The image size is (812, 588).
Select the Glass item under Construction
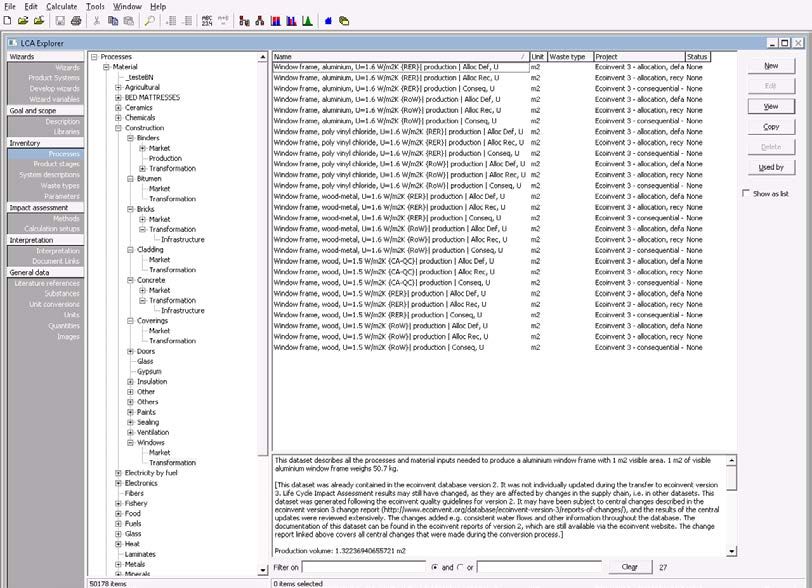pyautogui.click(x=145, y=361)
